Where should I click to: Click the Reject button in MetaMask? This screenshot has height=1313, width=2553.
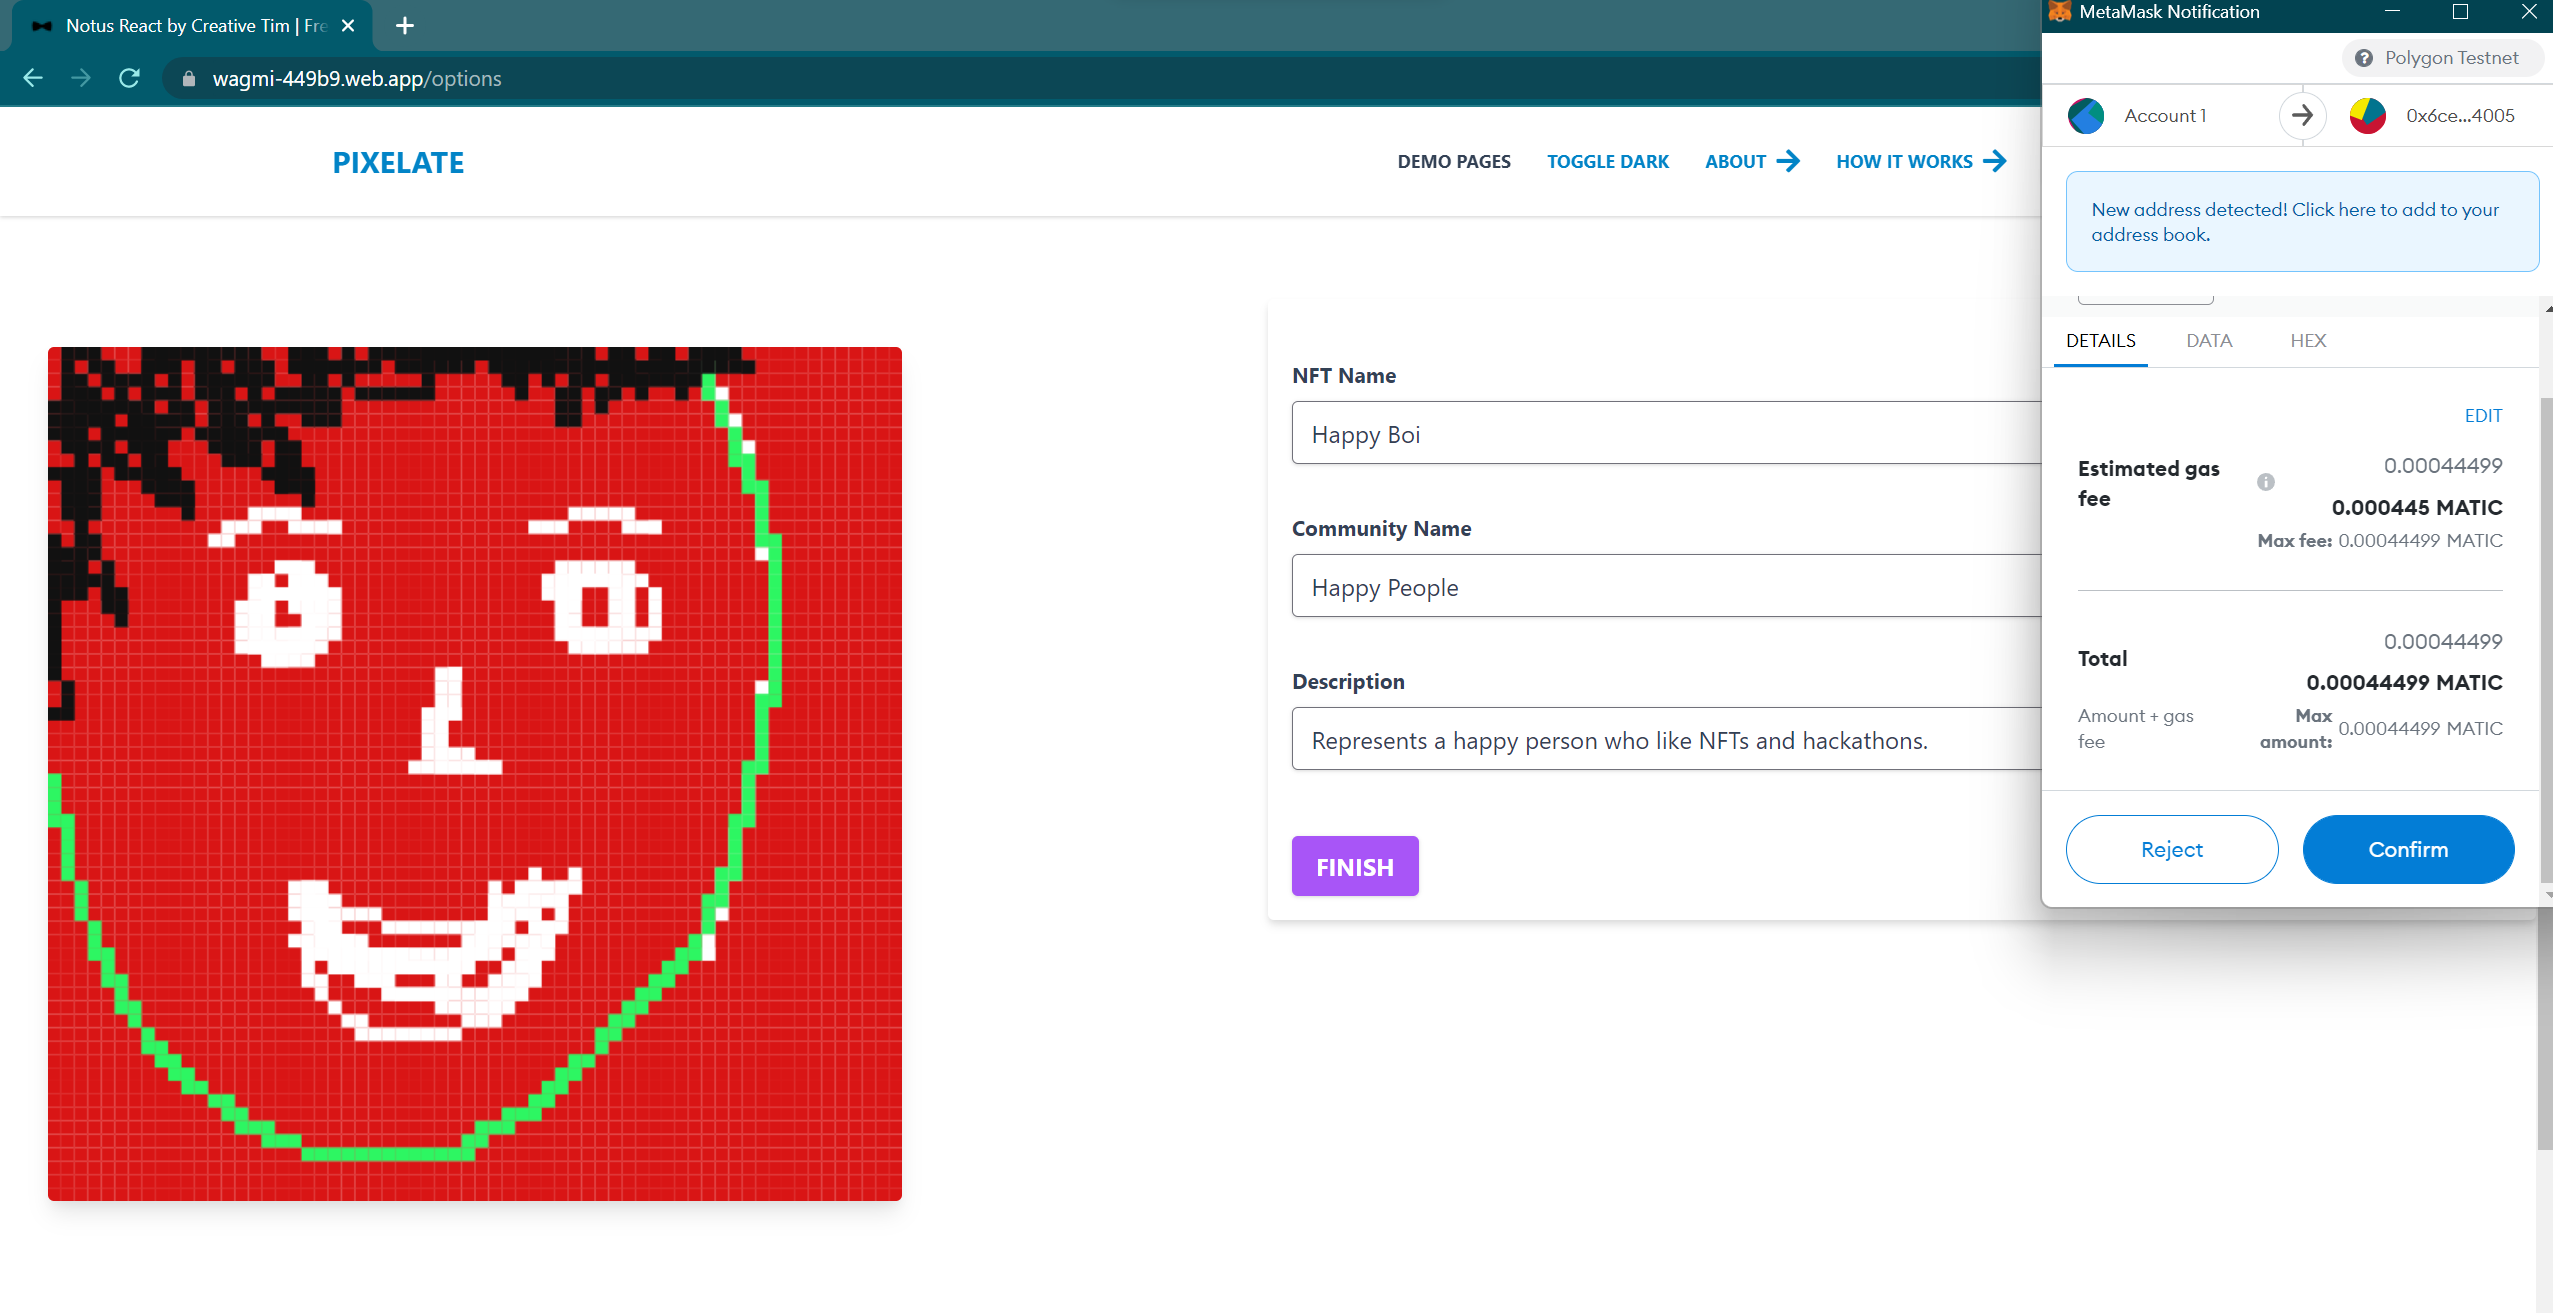2172,849
